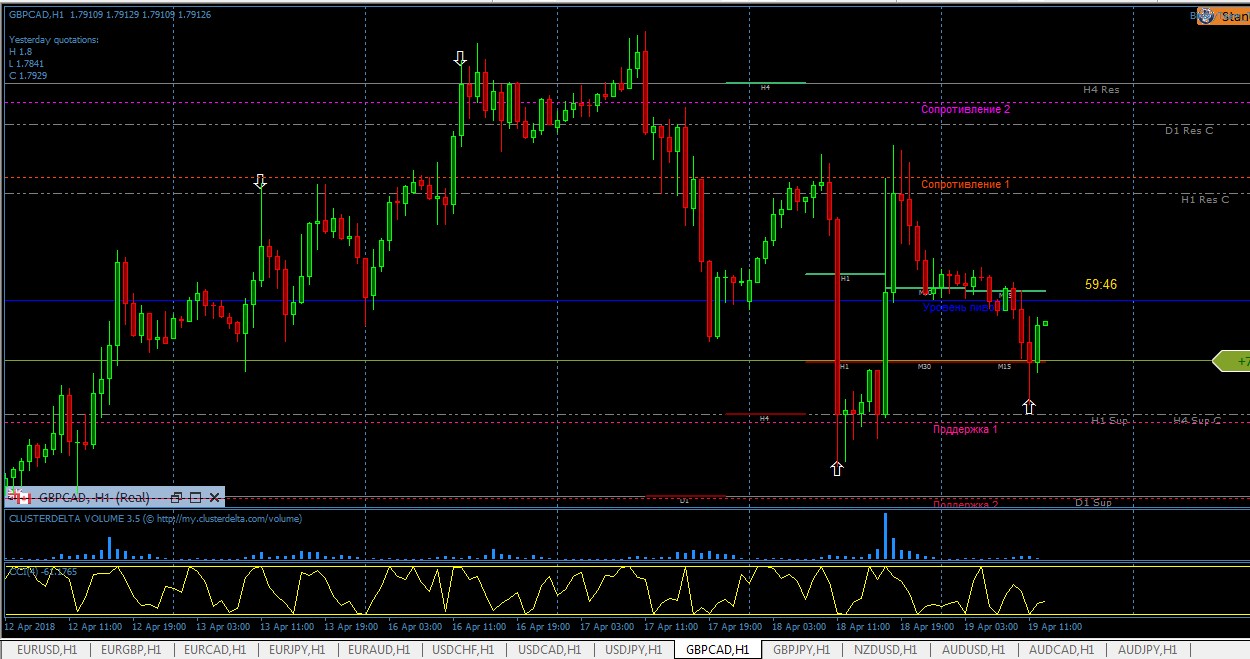
Task: Click yesterday's close value 'C 1.7929'
Action: (x=28, y=76)
